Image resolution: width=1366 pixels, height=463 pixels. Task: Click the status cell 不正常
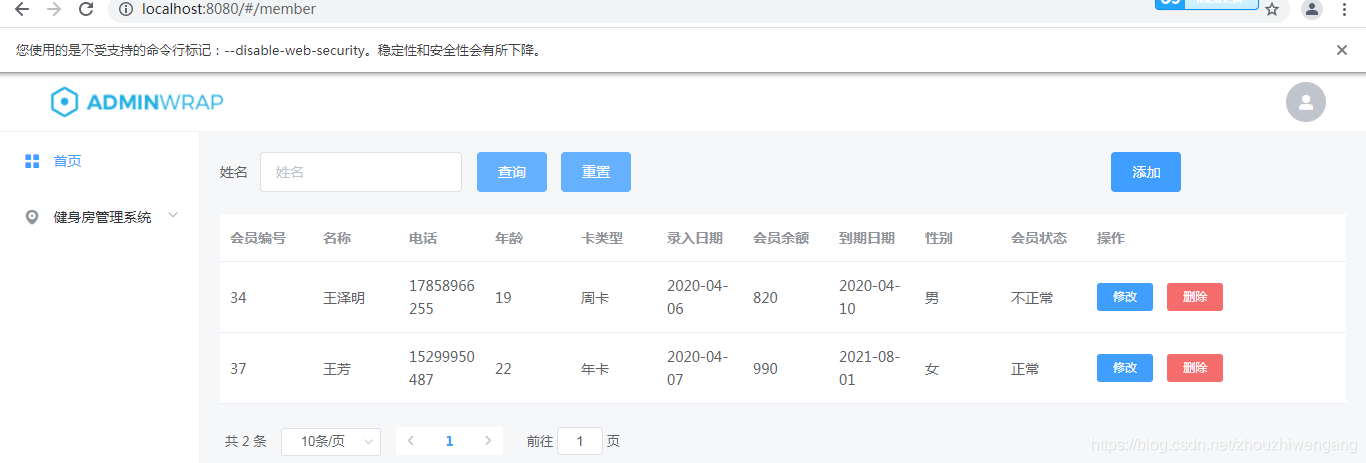point(1032,298)
